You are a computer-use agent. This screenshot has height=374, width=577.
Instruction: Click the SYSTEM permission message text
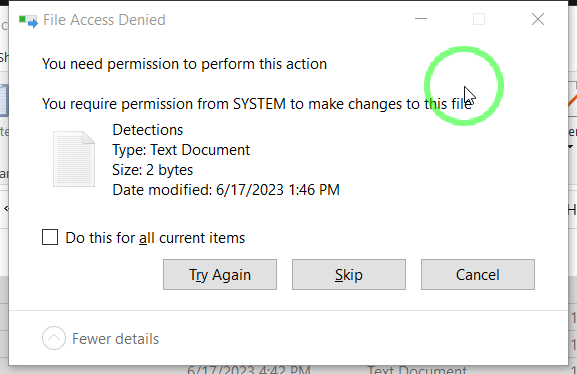click(x=256, y=104)
